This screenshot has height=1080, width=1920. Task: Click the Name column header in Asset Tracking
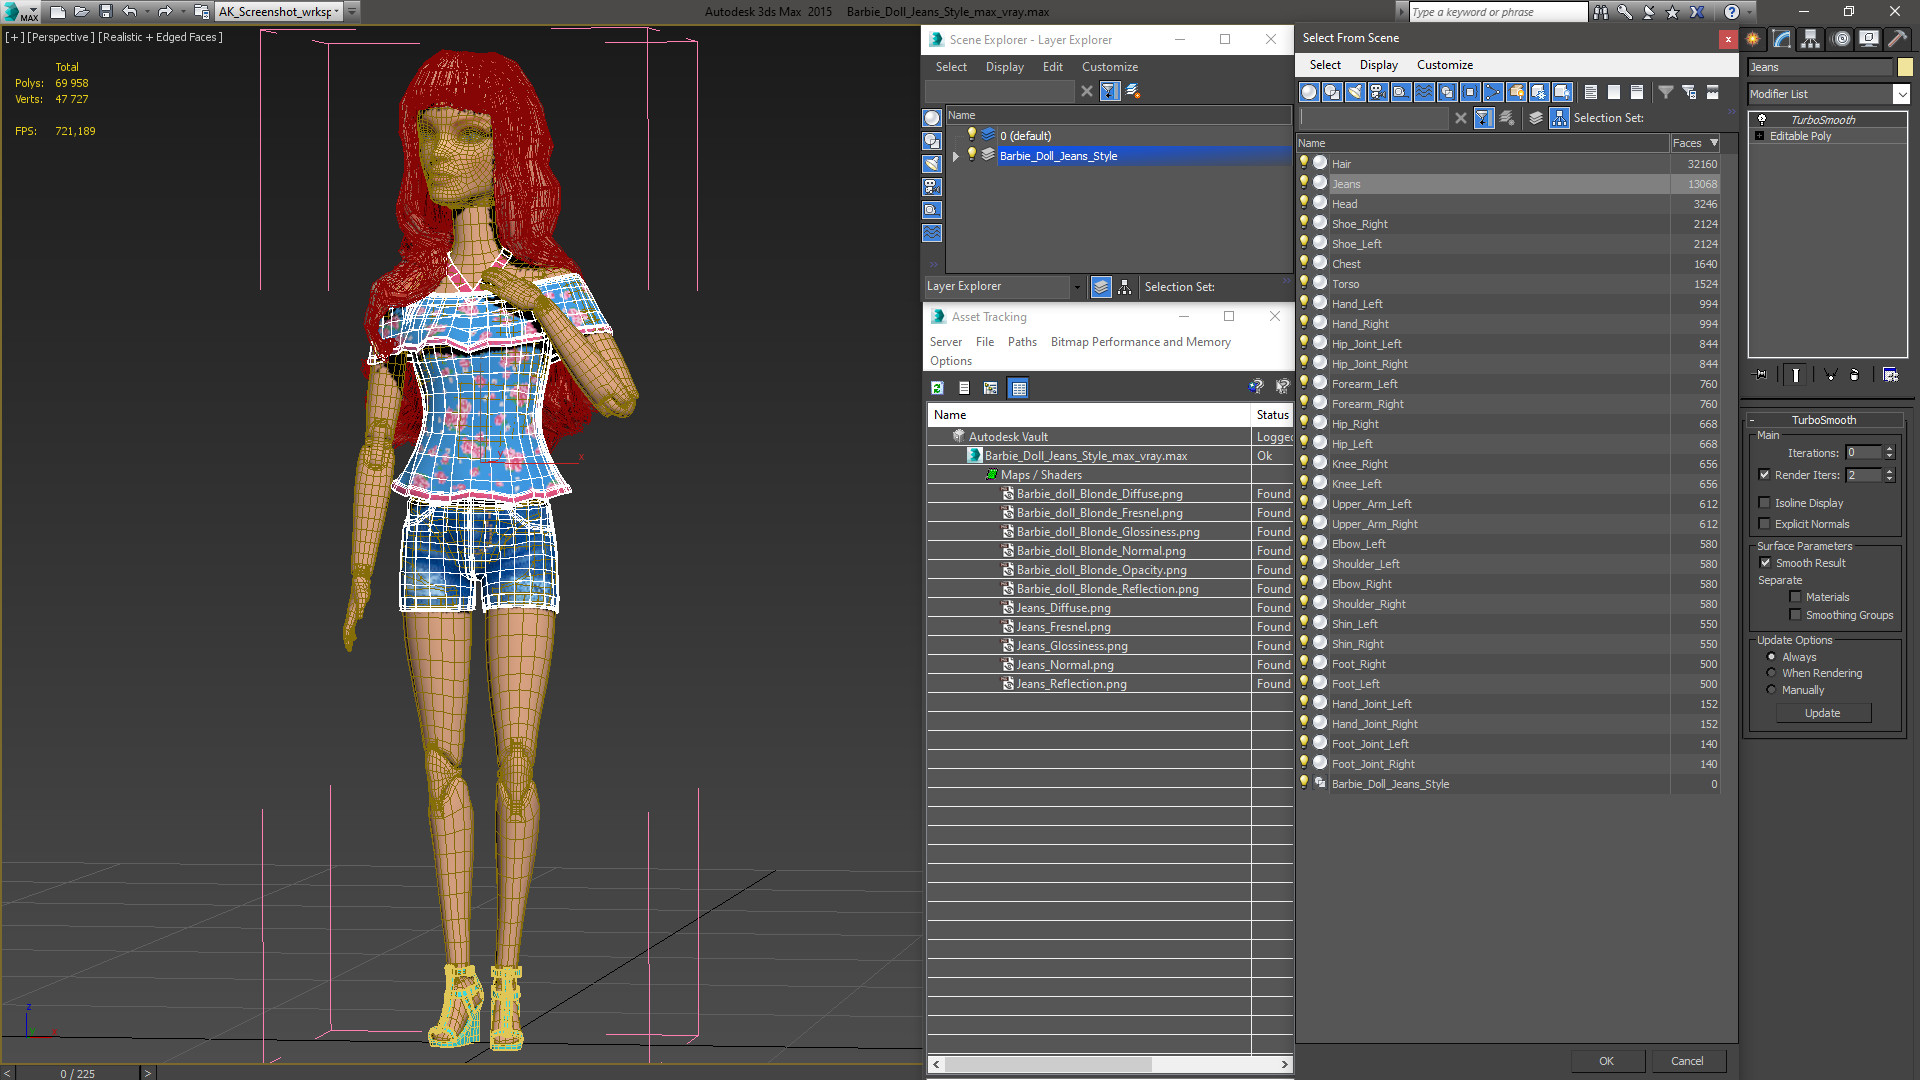point(1089,415)
